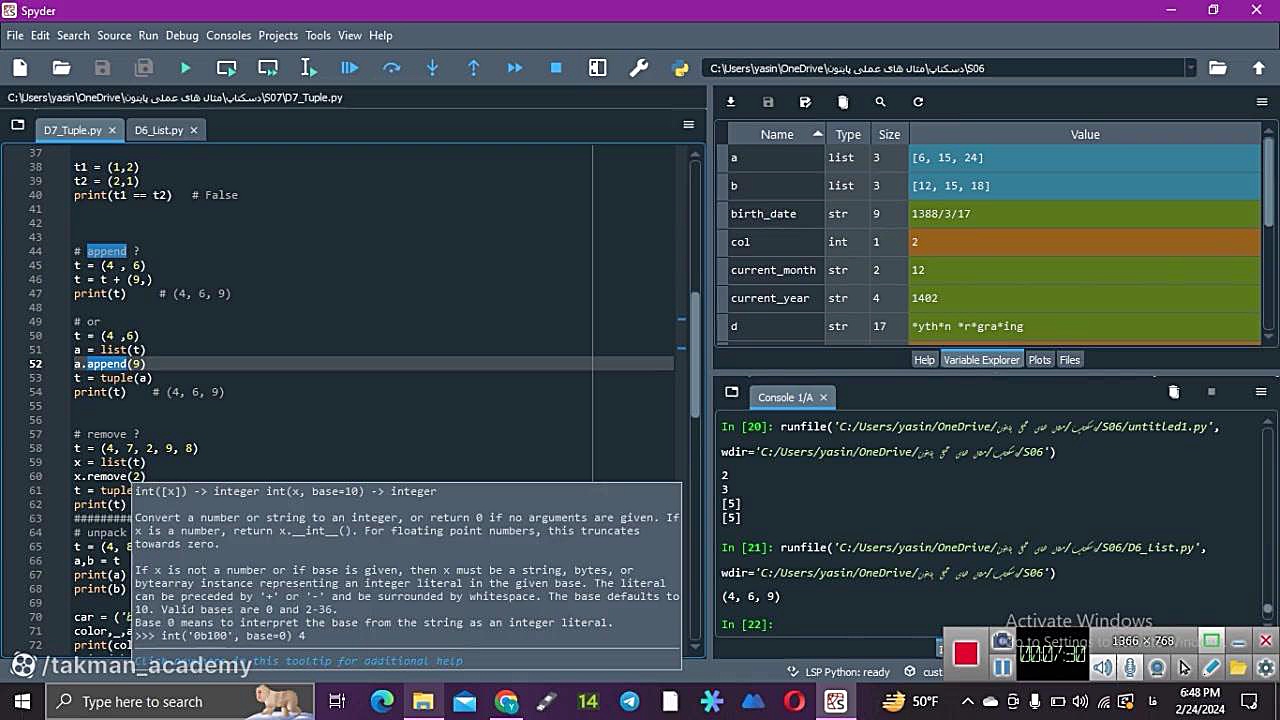
Task: Import data into Variable Explorer
Action: coord(731,102)
